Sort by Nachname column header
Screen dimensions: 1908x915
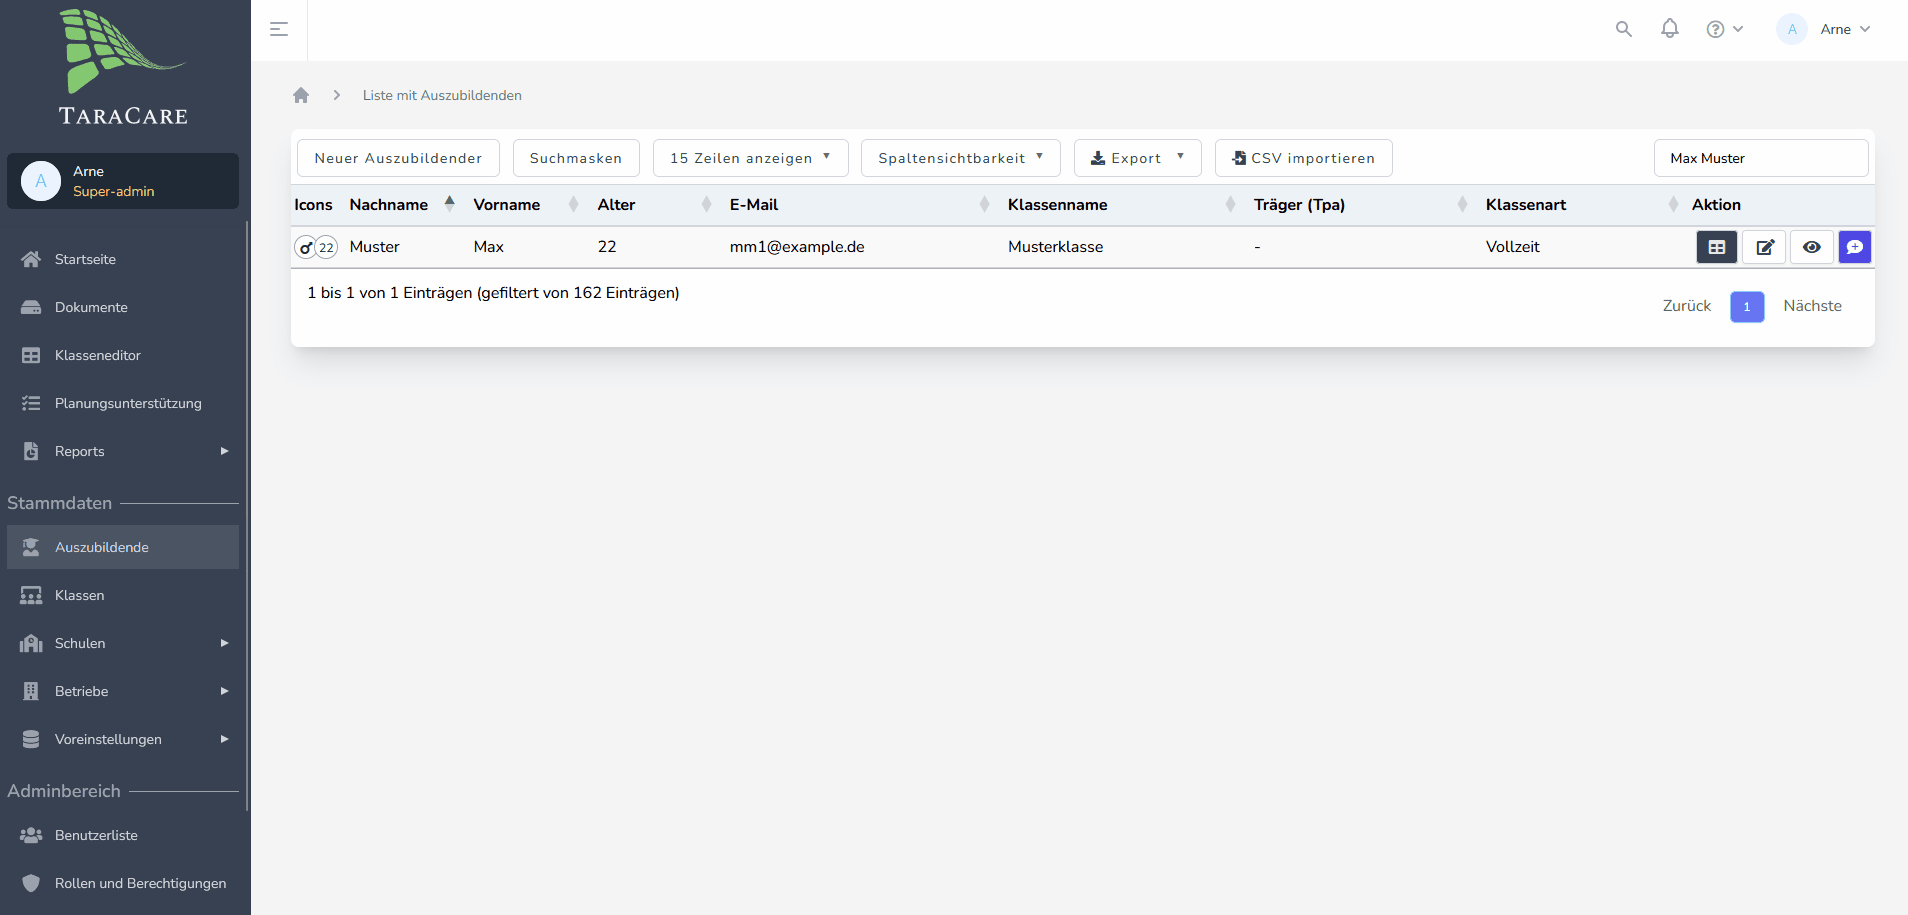403,204
